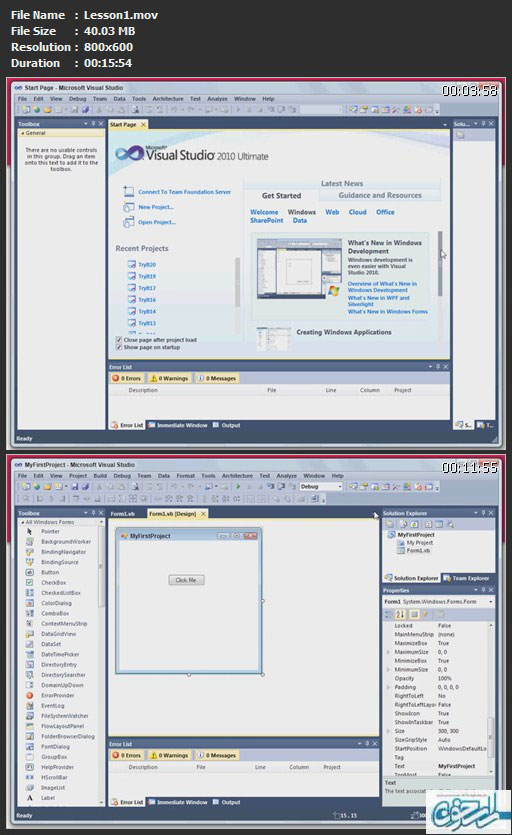Toggle 0 Warnings filter in Start Page window

tap(169, 378)
